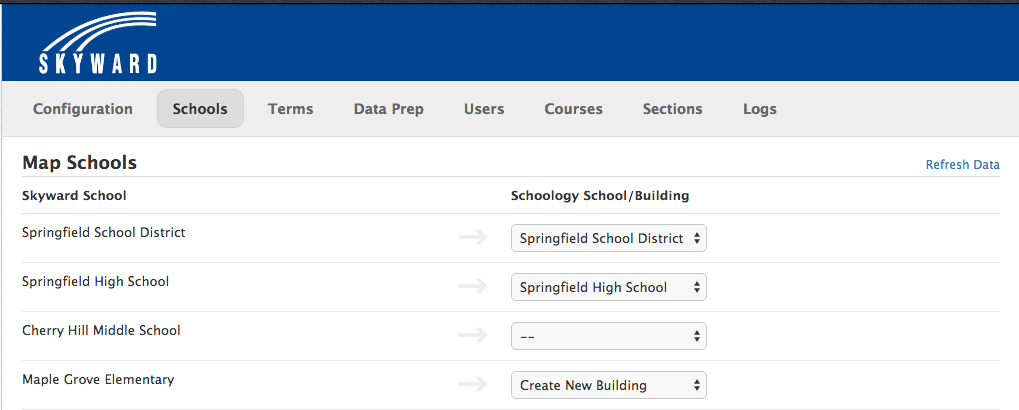1019x410 pixels.
Task: Click the Map Schools heading
Action: pyautogui.click(x=79, y=162)
